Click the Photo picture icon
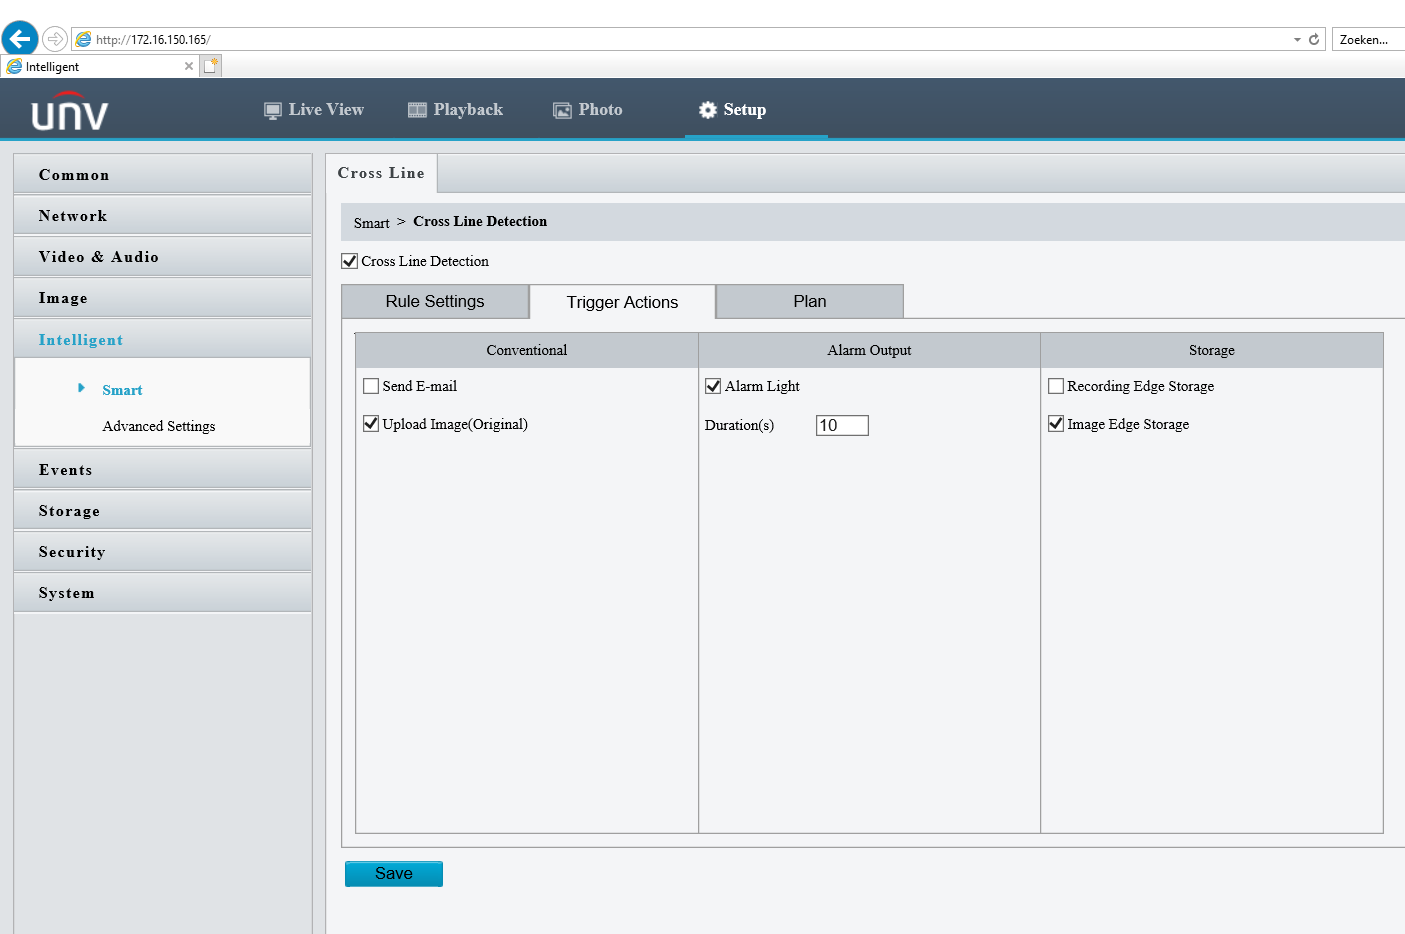1405x934 pixels. coord(562,110)
